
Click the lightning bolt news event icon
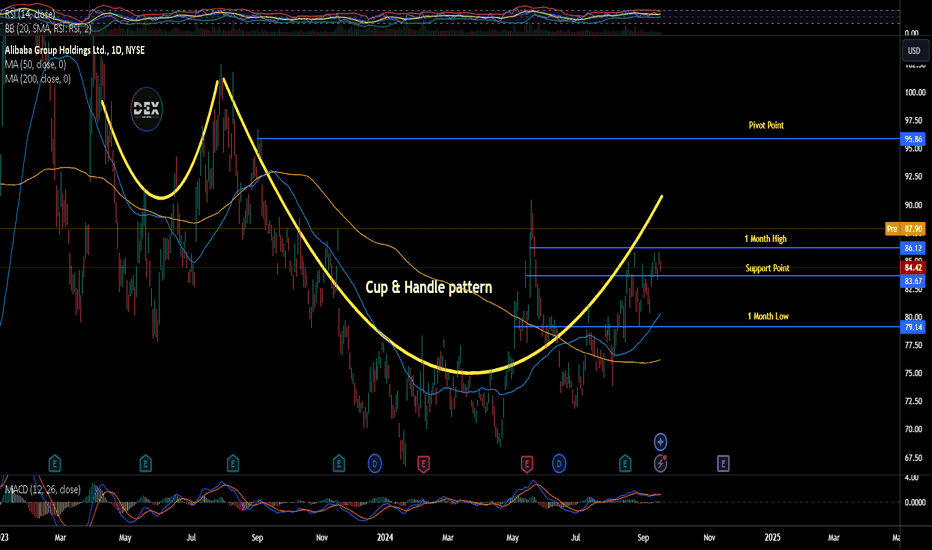point(660,463)
